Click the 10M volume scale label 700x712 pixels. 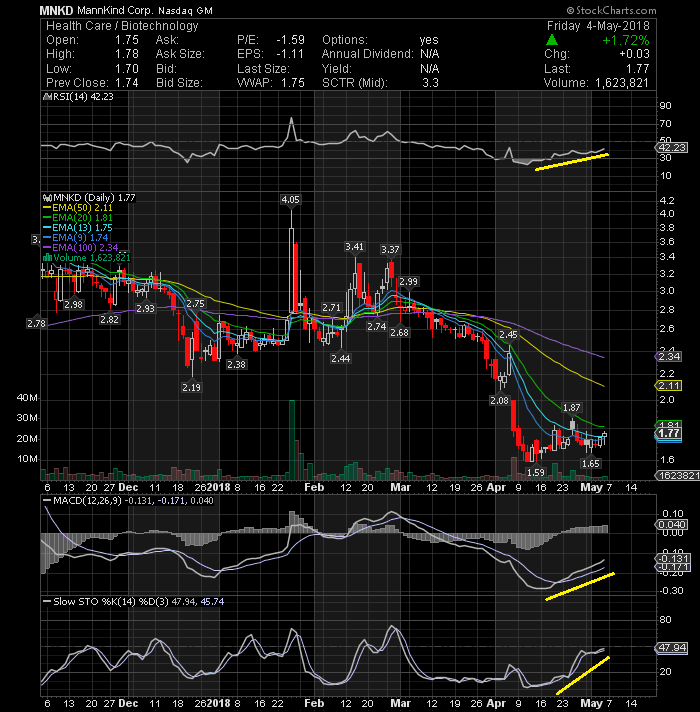[27, 459]
